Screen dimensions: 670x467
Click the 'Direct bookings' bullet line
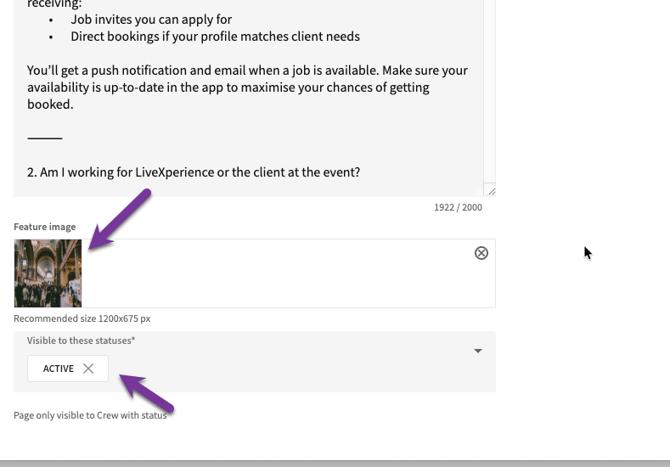click(214, 36)
